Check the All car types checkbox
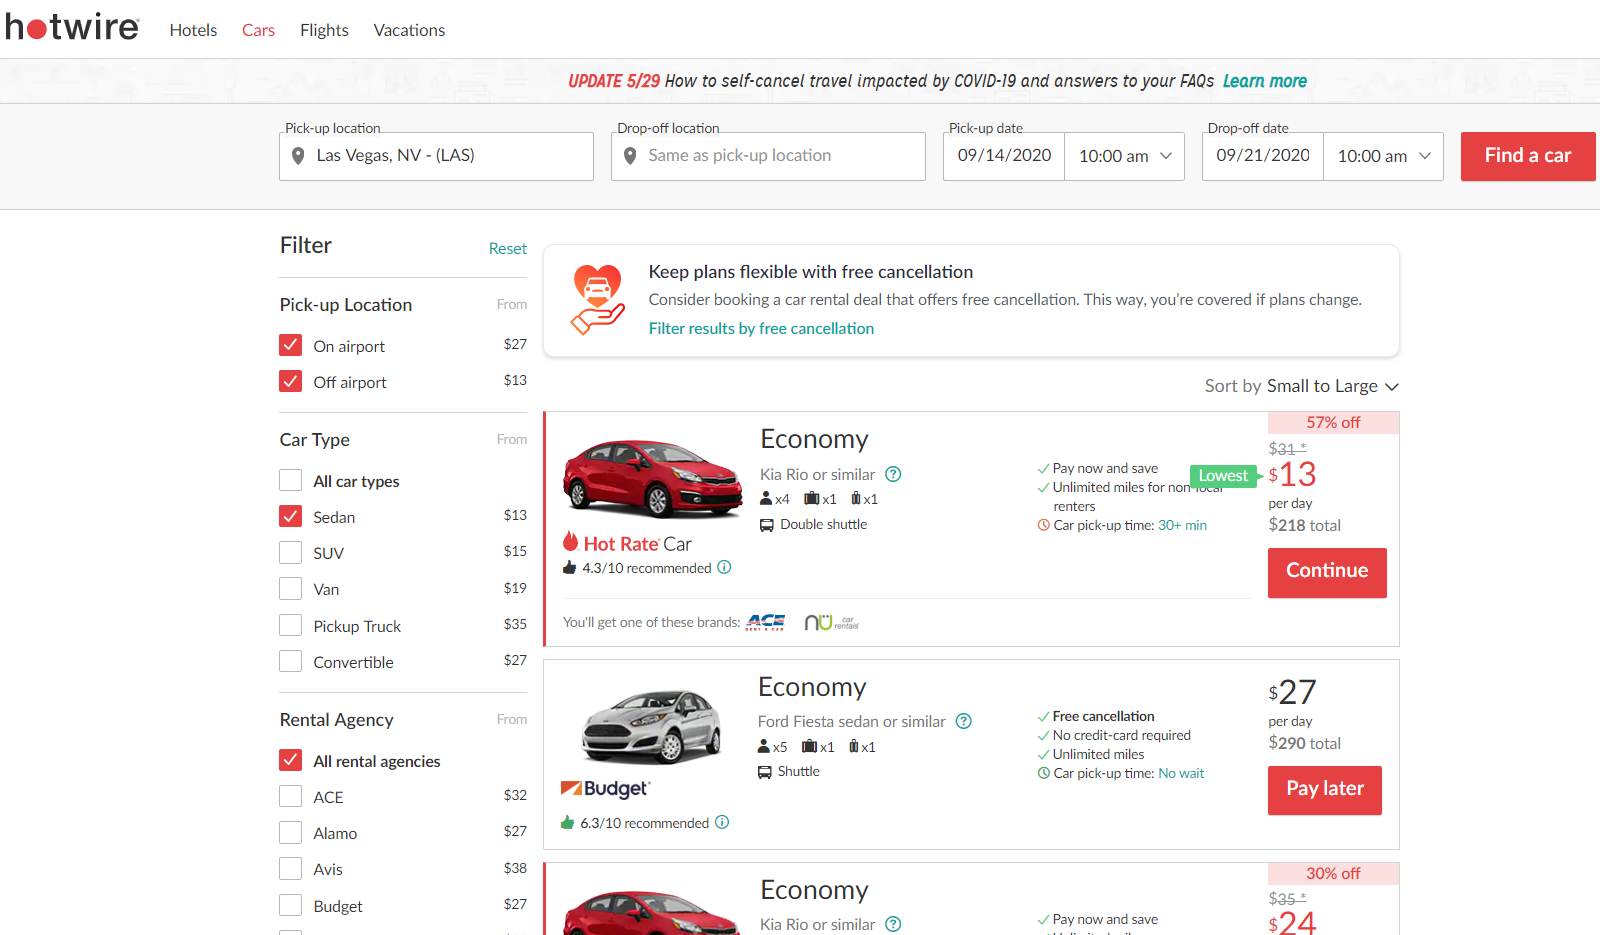 (291, 480)
